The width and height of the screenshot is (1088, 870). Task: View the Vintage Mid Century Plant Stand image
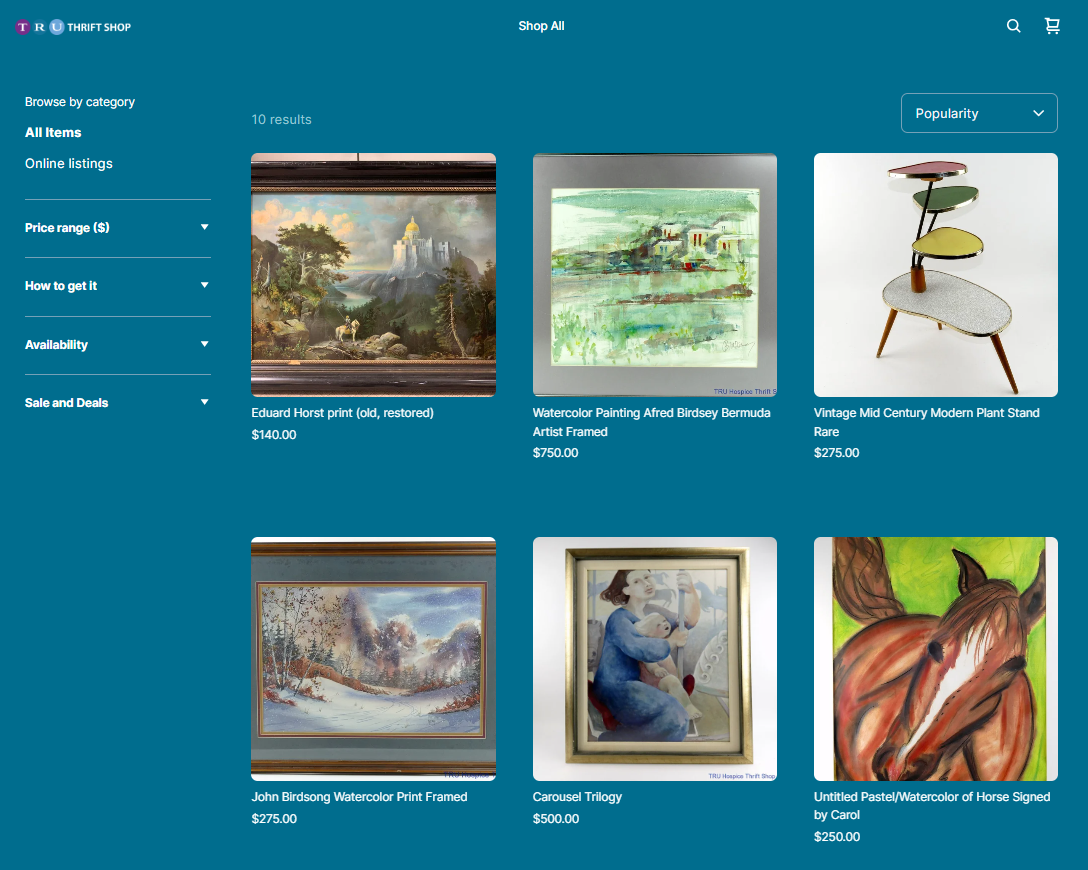[935, 275]
